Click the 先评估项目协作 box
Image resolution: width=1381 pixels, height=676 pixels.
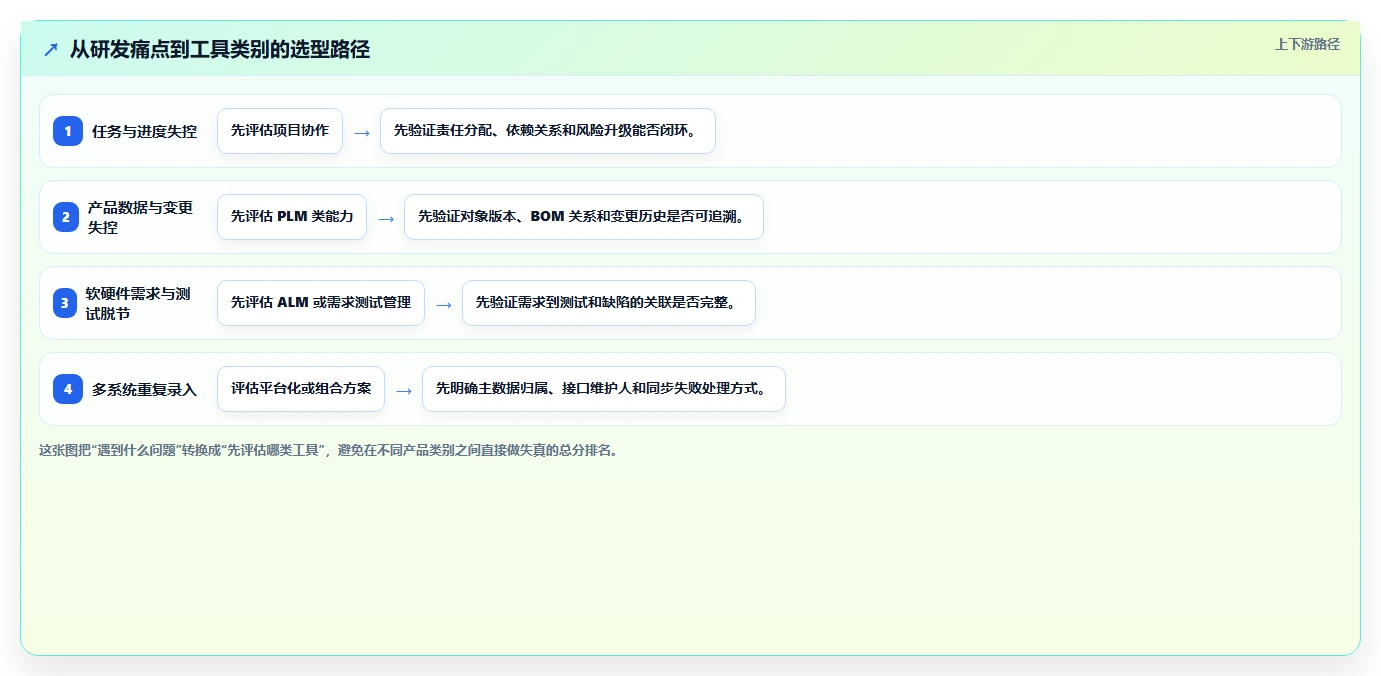280,131
